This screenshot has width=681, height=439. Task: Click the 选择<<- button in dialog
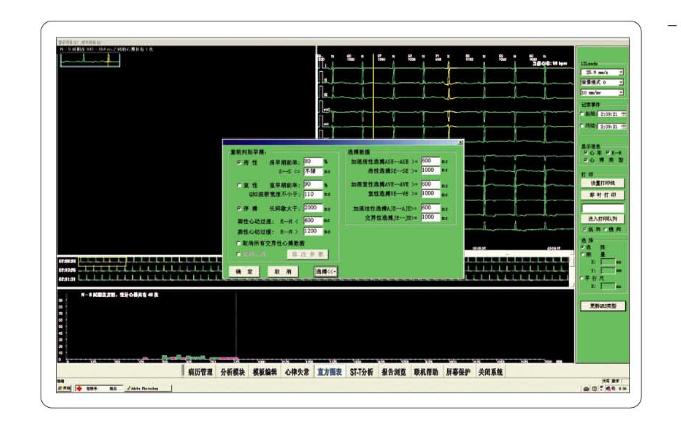(x=325, y=271)
